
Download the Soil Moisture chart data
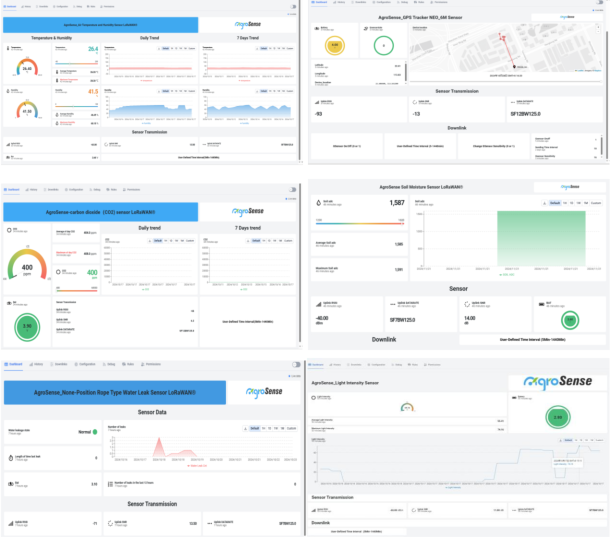pyautogui.click(x=544, y=203)
